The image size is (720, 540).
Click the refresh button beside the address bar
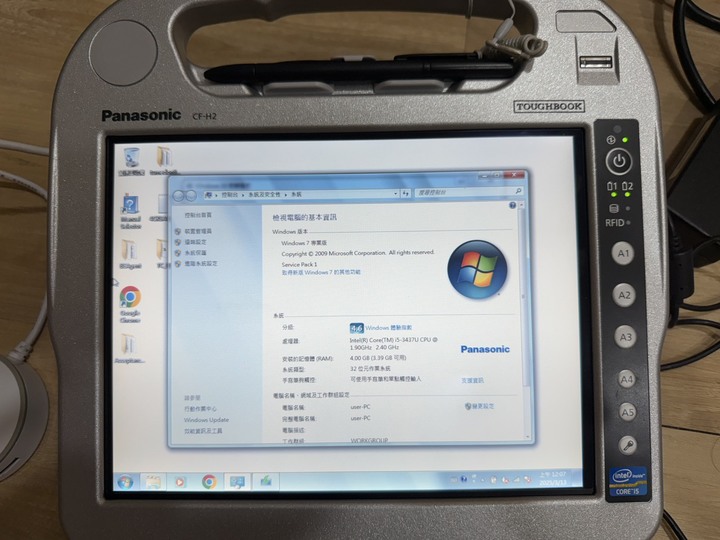405,194
